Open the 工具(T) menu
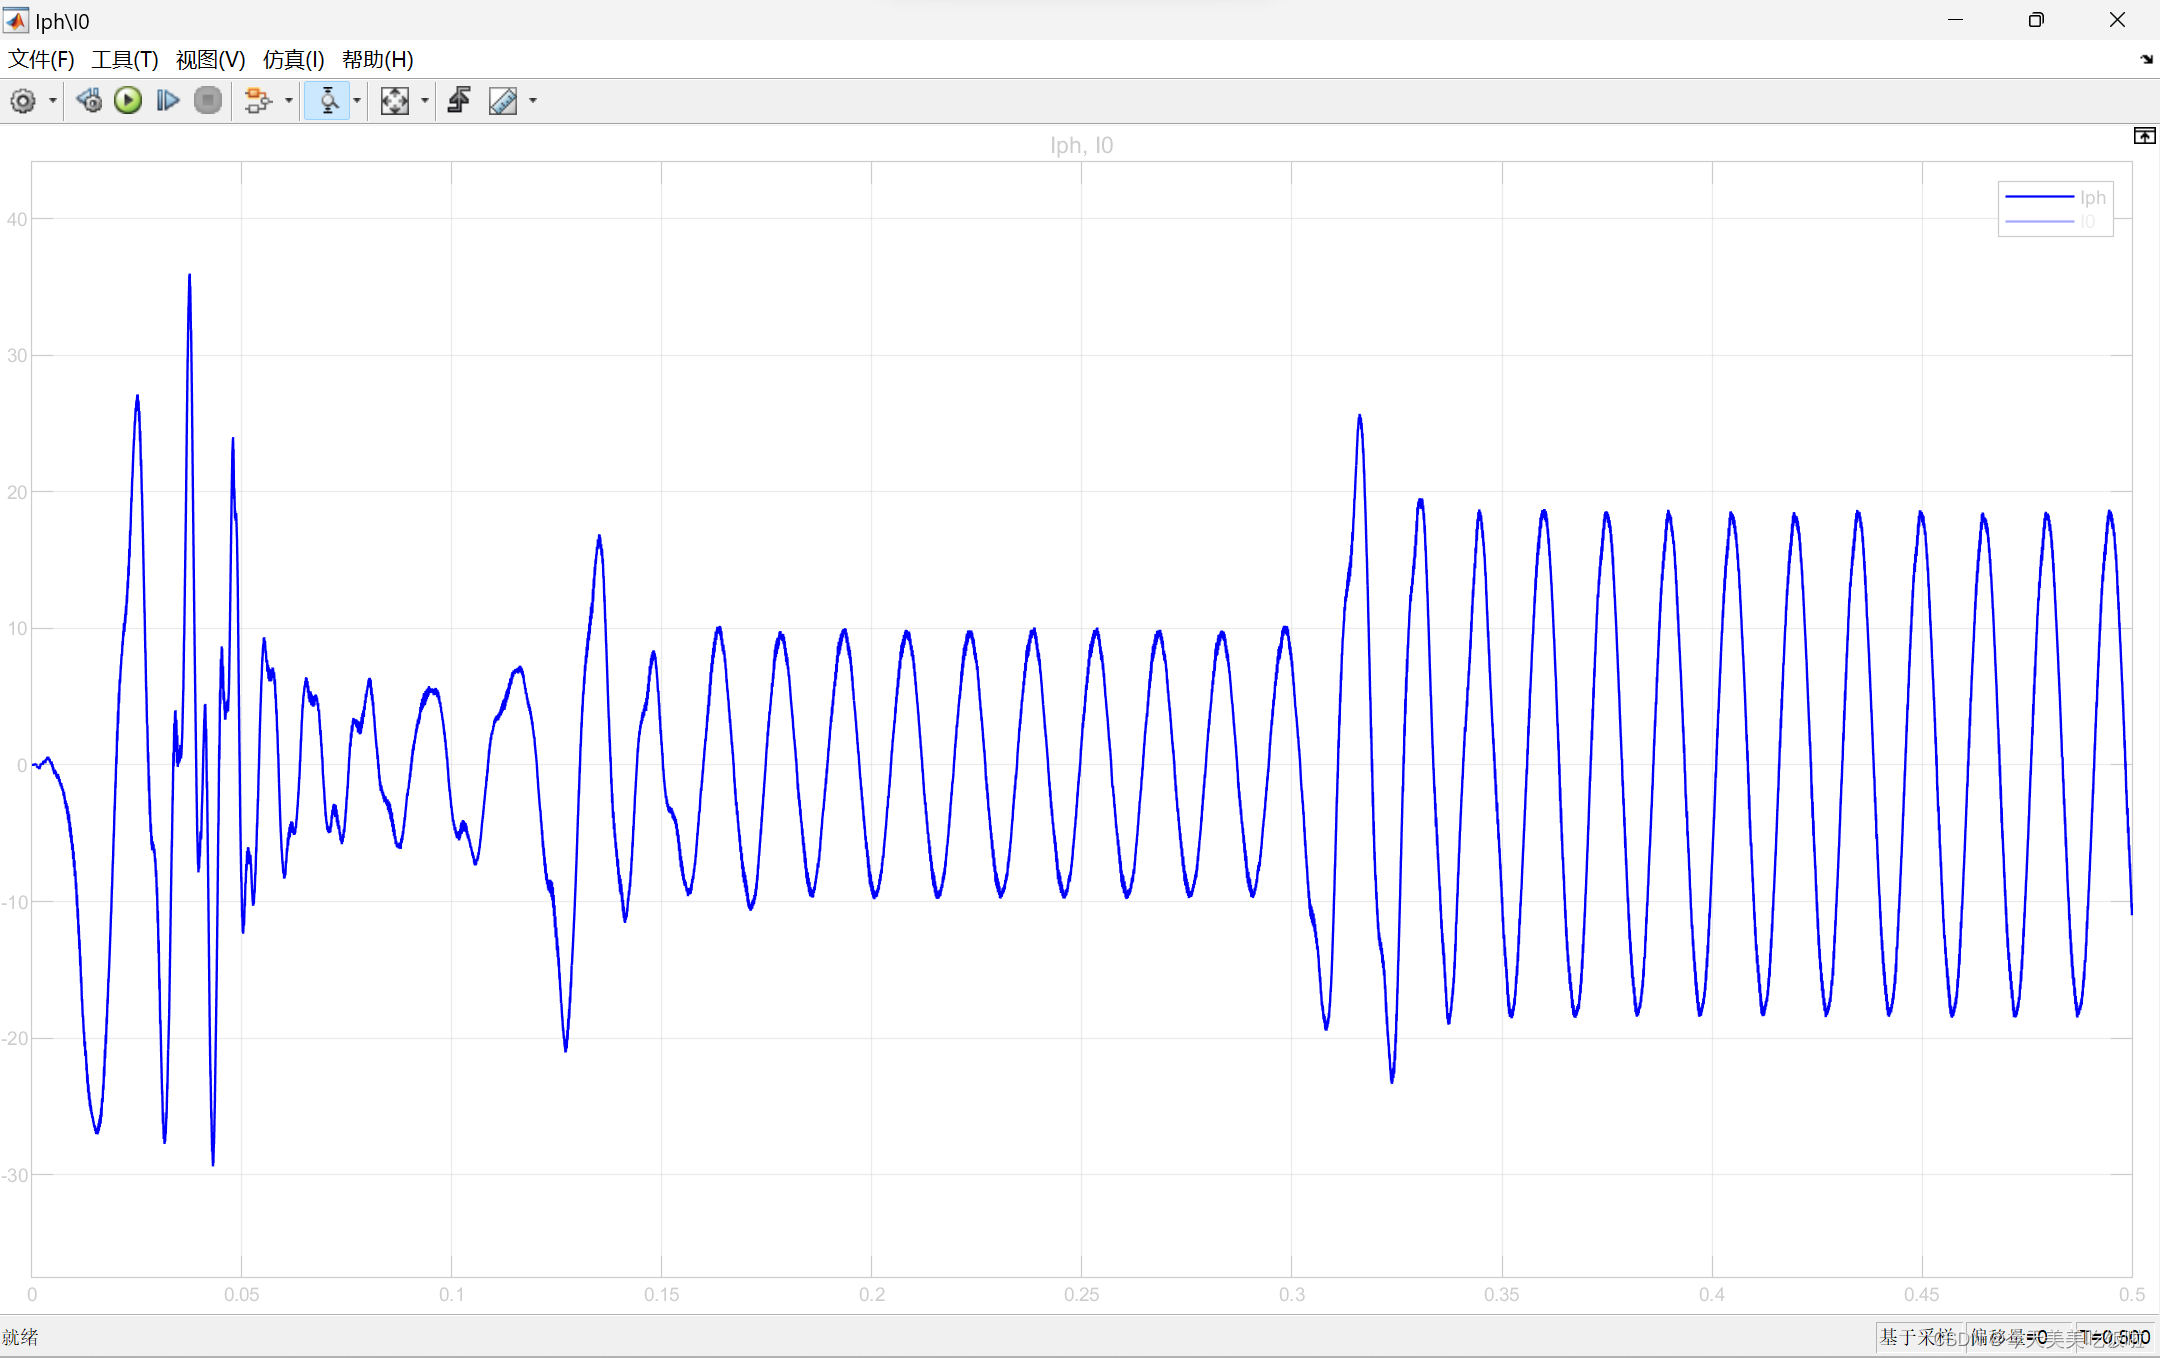The image size is (2160, 1358). point(125,59)
